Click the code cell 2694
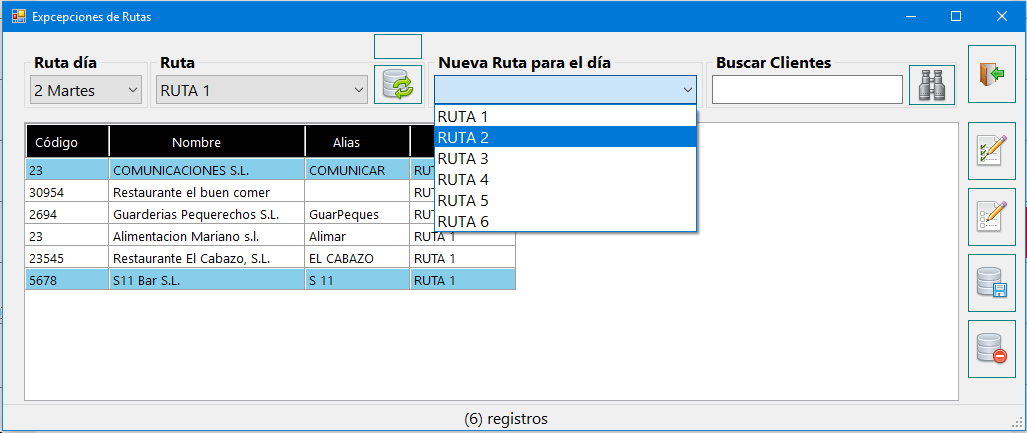The width and height of the screenshot is (1027, 433). click(67, 214)
